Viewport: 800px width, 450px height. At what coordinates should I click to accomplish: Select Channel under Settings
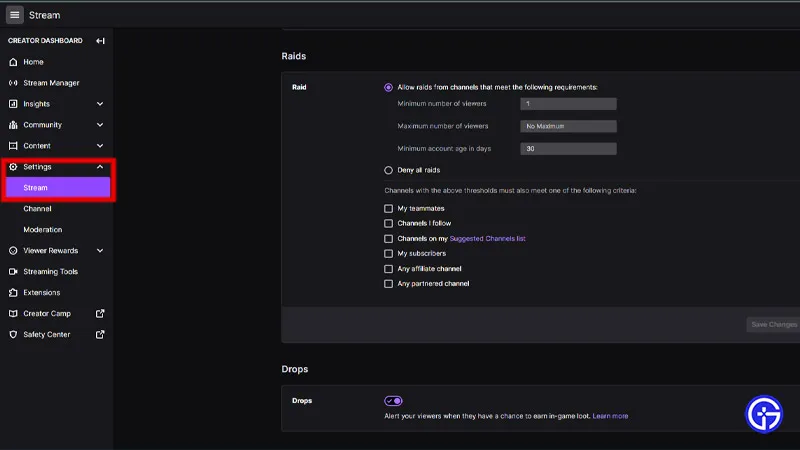tap(37, 209)
